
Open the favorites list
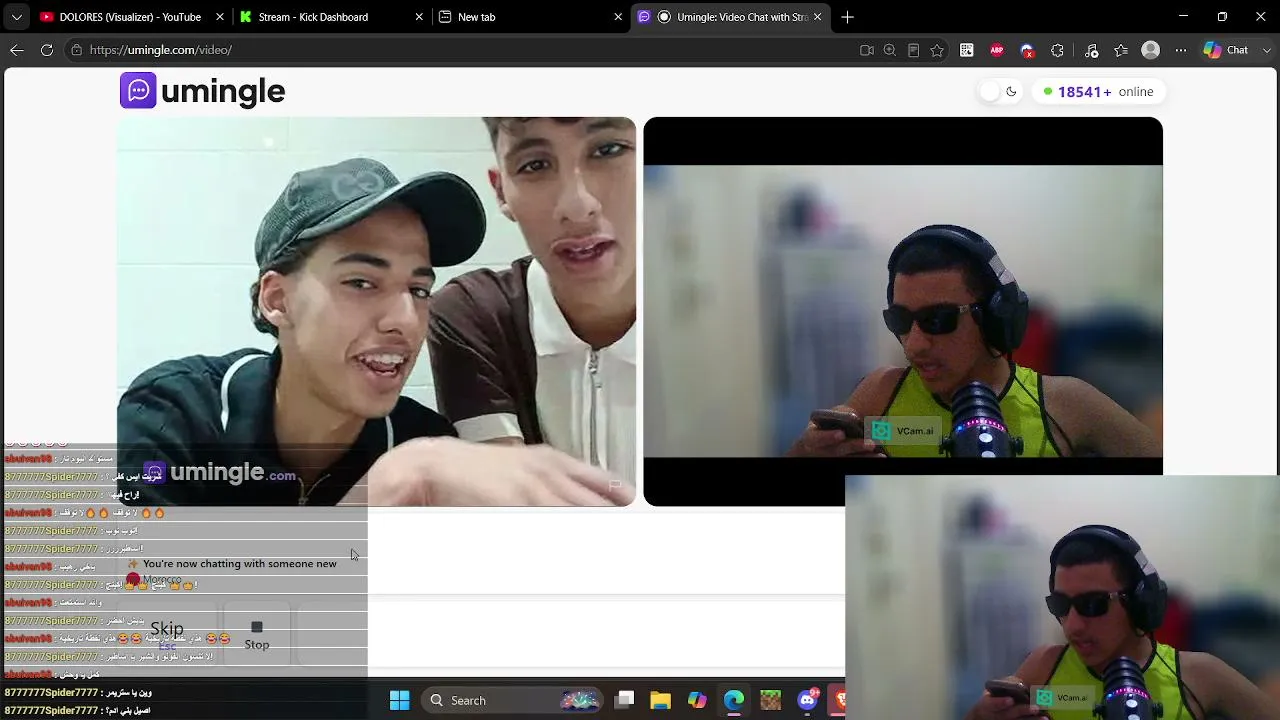(1121, 50)
